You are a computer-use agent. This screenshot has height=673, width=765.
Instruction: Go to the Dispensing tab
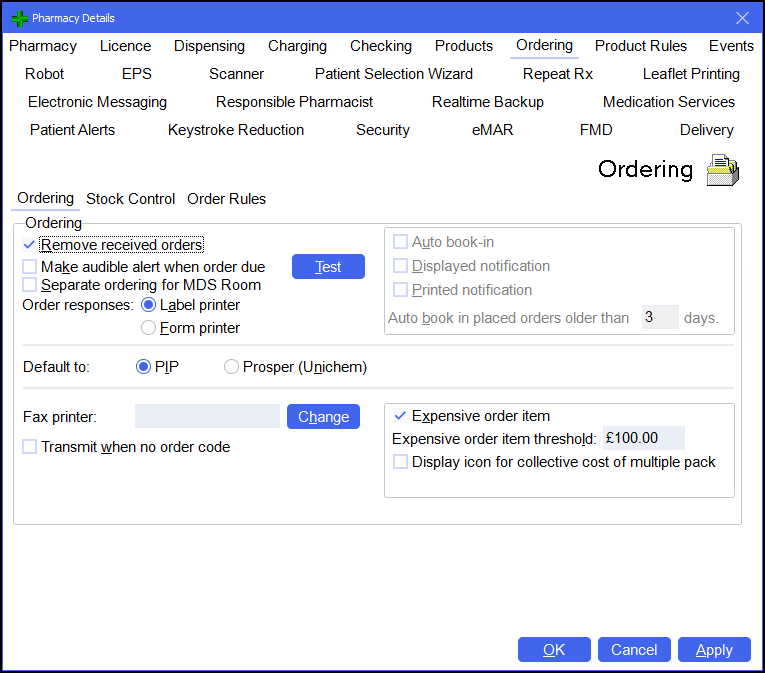(209, 46)
